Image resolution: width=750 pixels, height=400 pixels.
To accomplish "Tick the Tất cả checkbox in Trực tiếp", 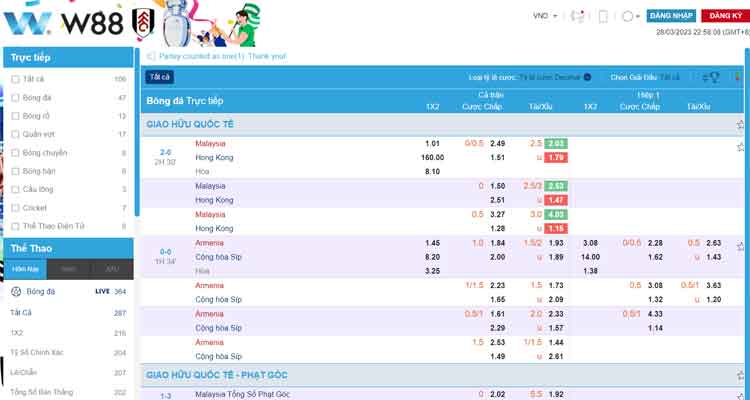I will (x=15, y=79).
